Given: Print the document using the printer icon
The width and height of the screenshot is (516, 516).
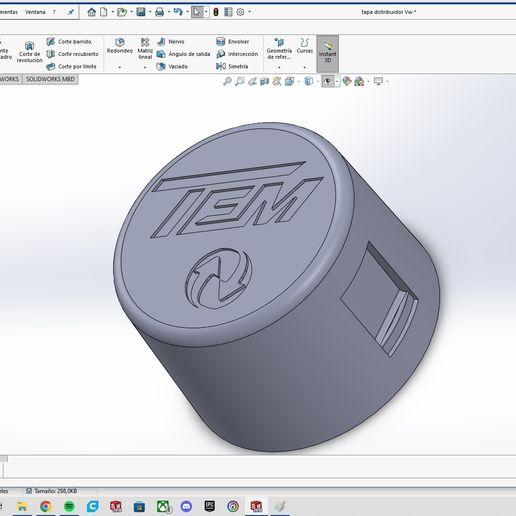Looking at the screenshot, I should coord(160,12).
